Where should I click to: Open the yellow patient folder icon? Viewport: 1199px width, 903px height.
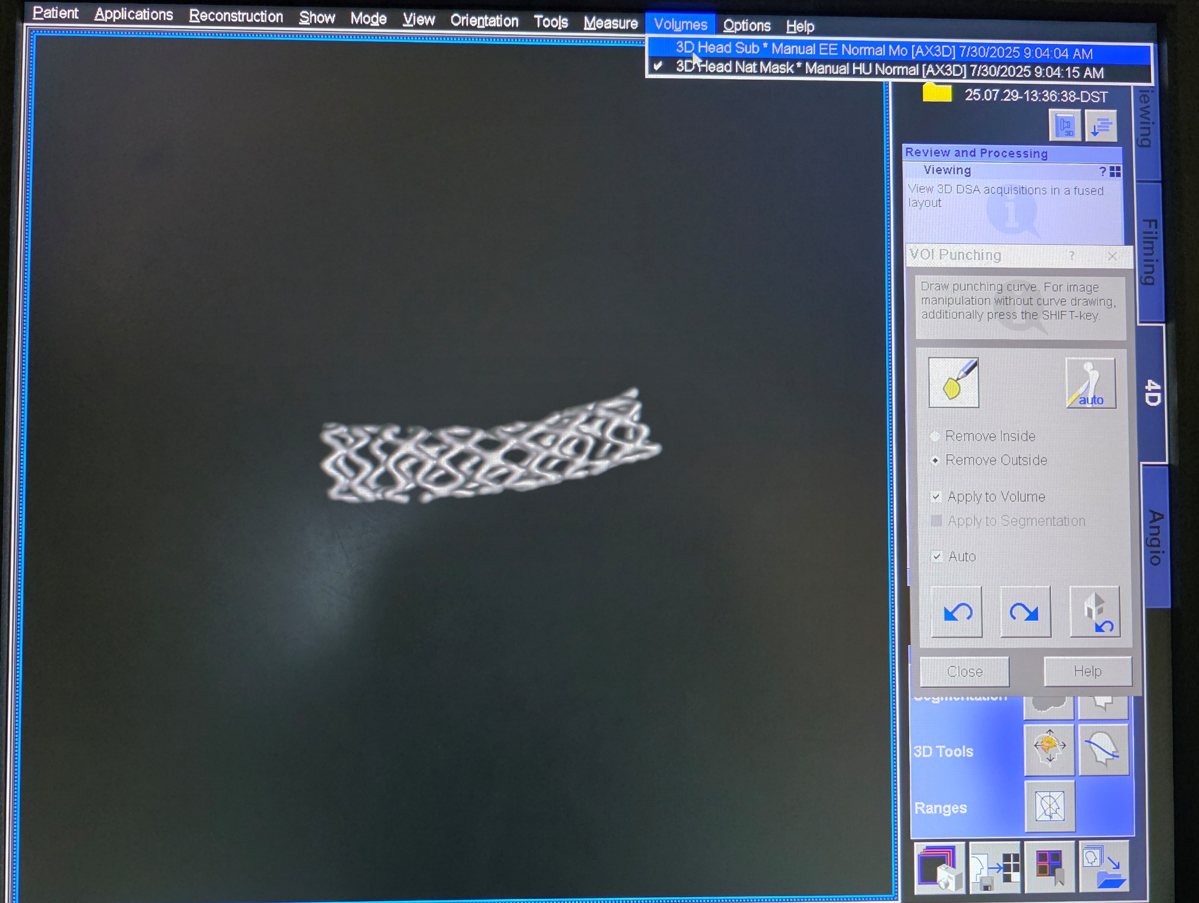pos(937,93)
